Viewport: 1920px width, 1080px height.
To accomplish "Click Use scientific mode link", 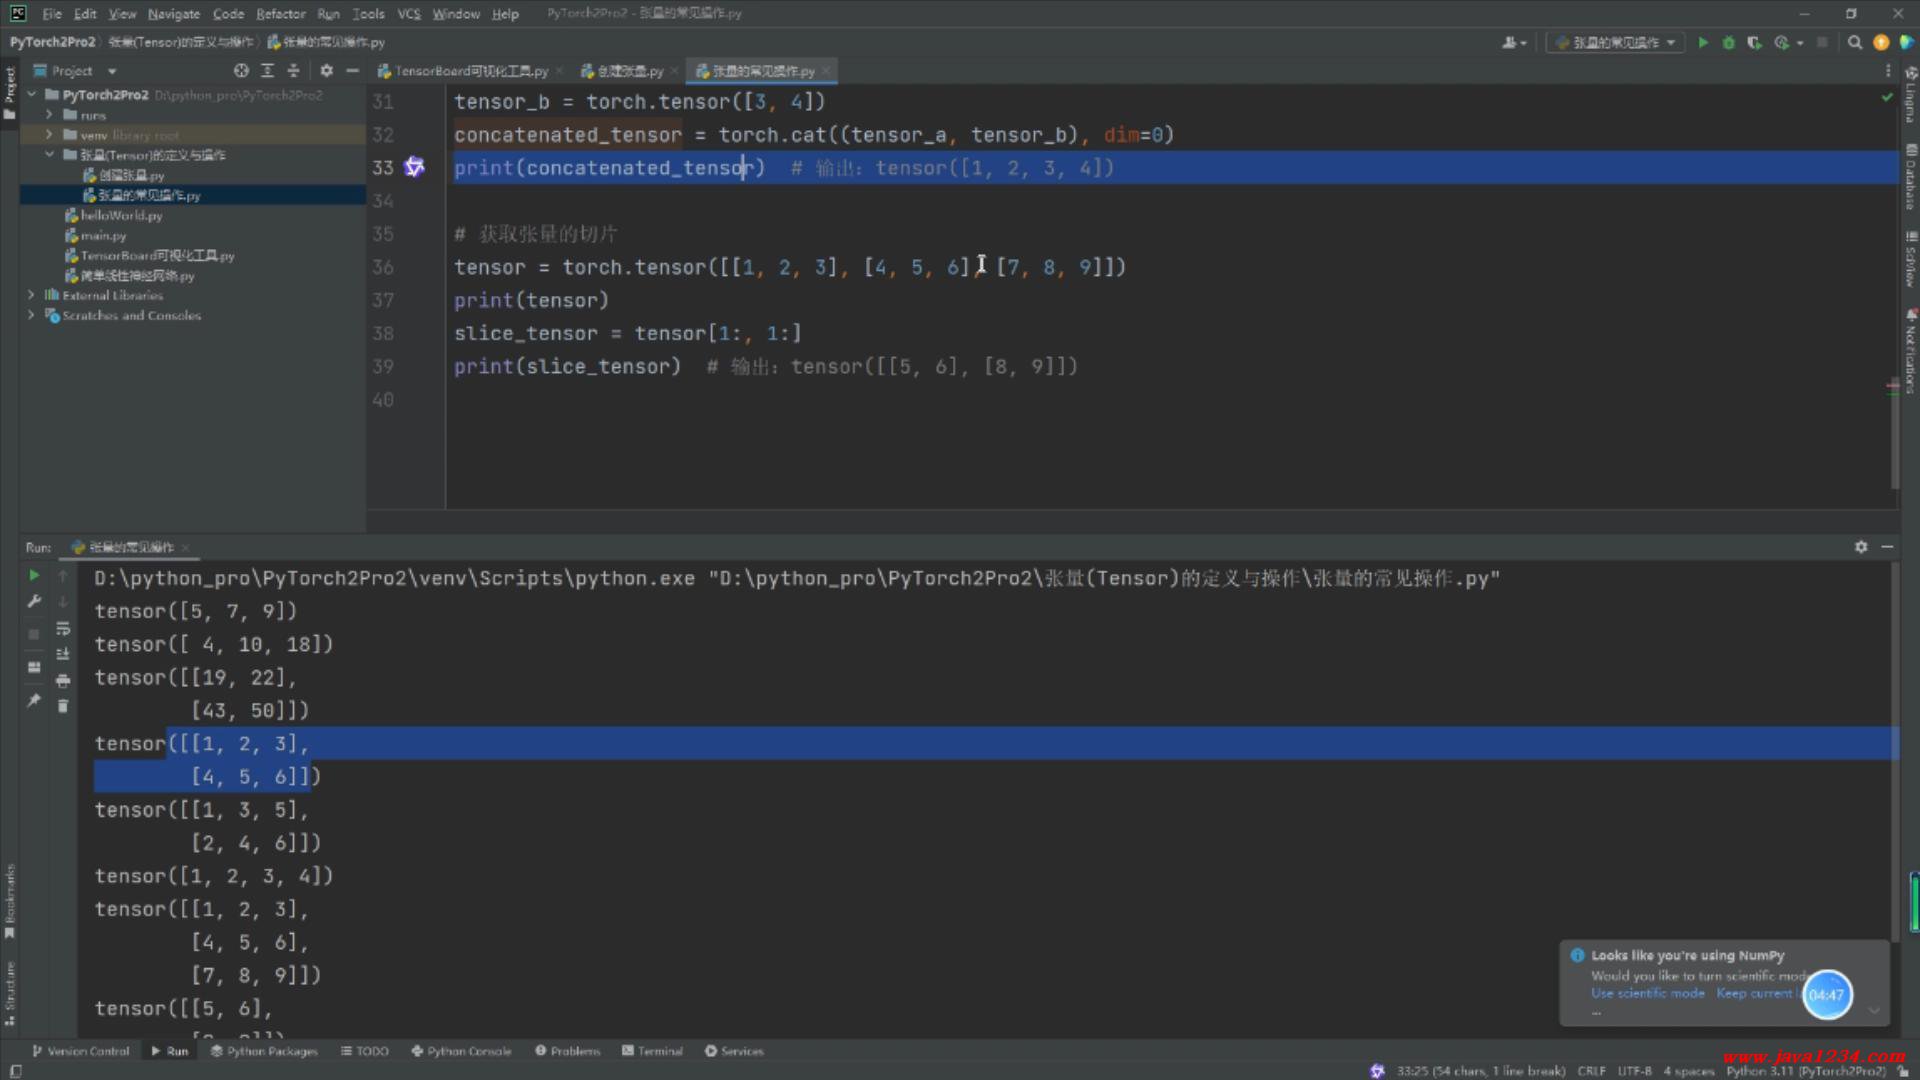I will click(1647, 993).
